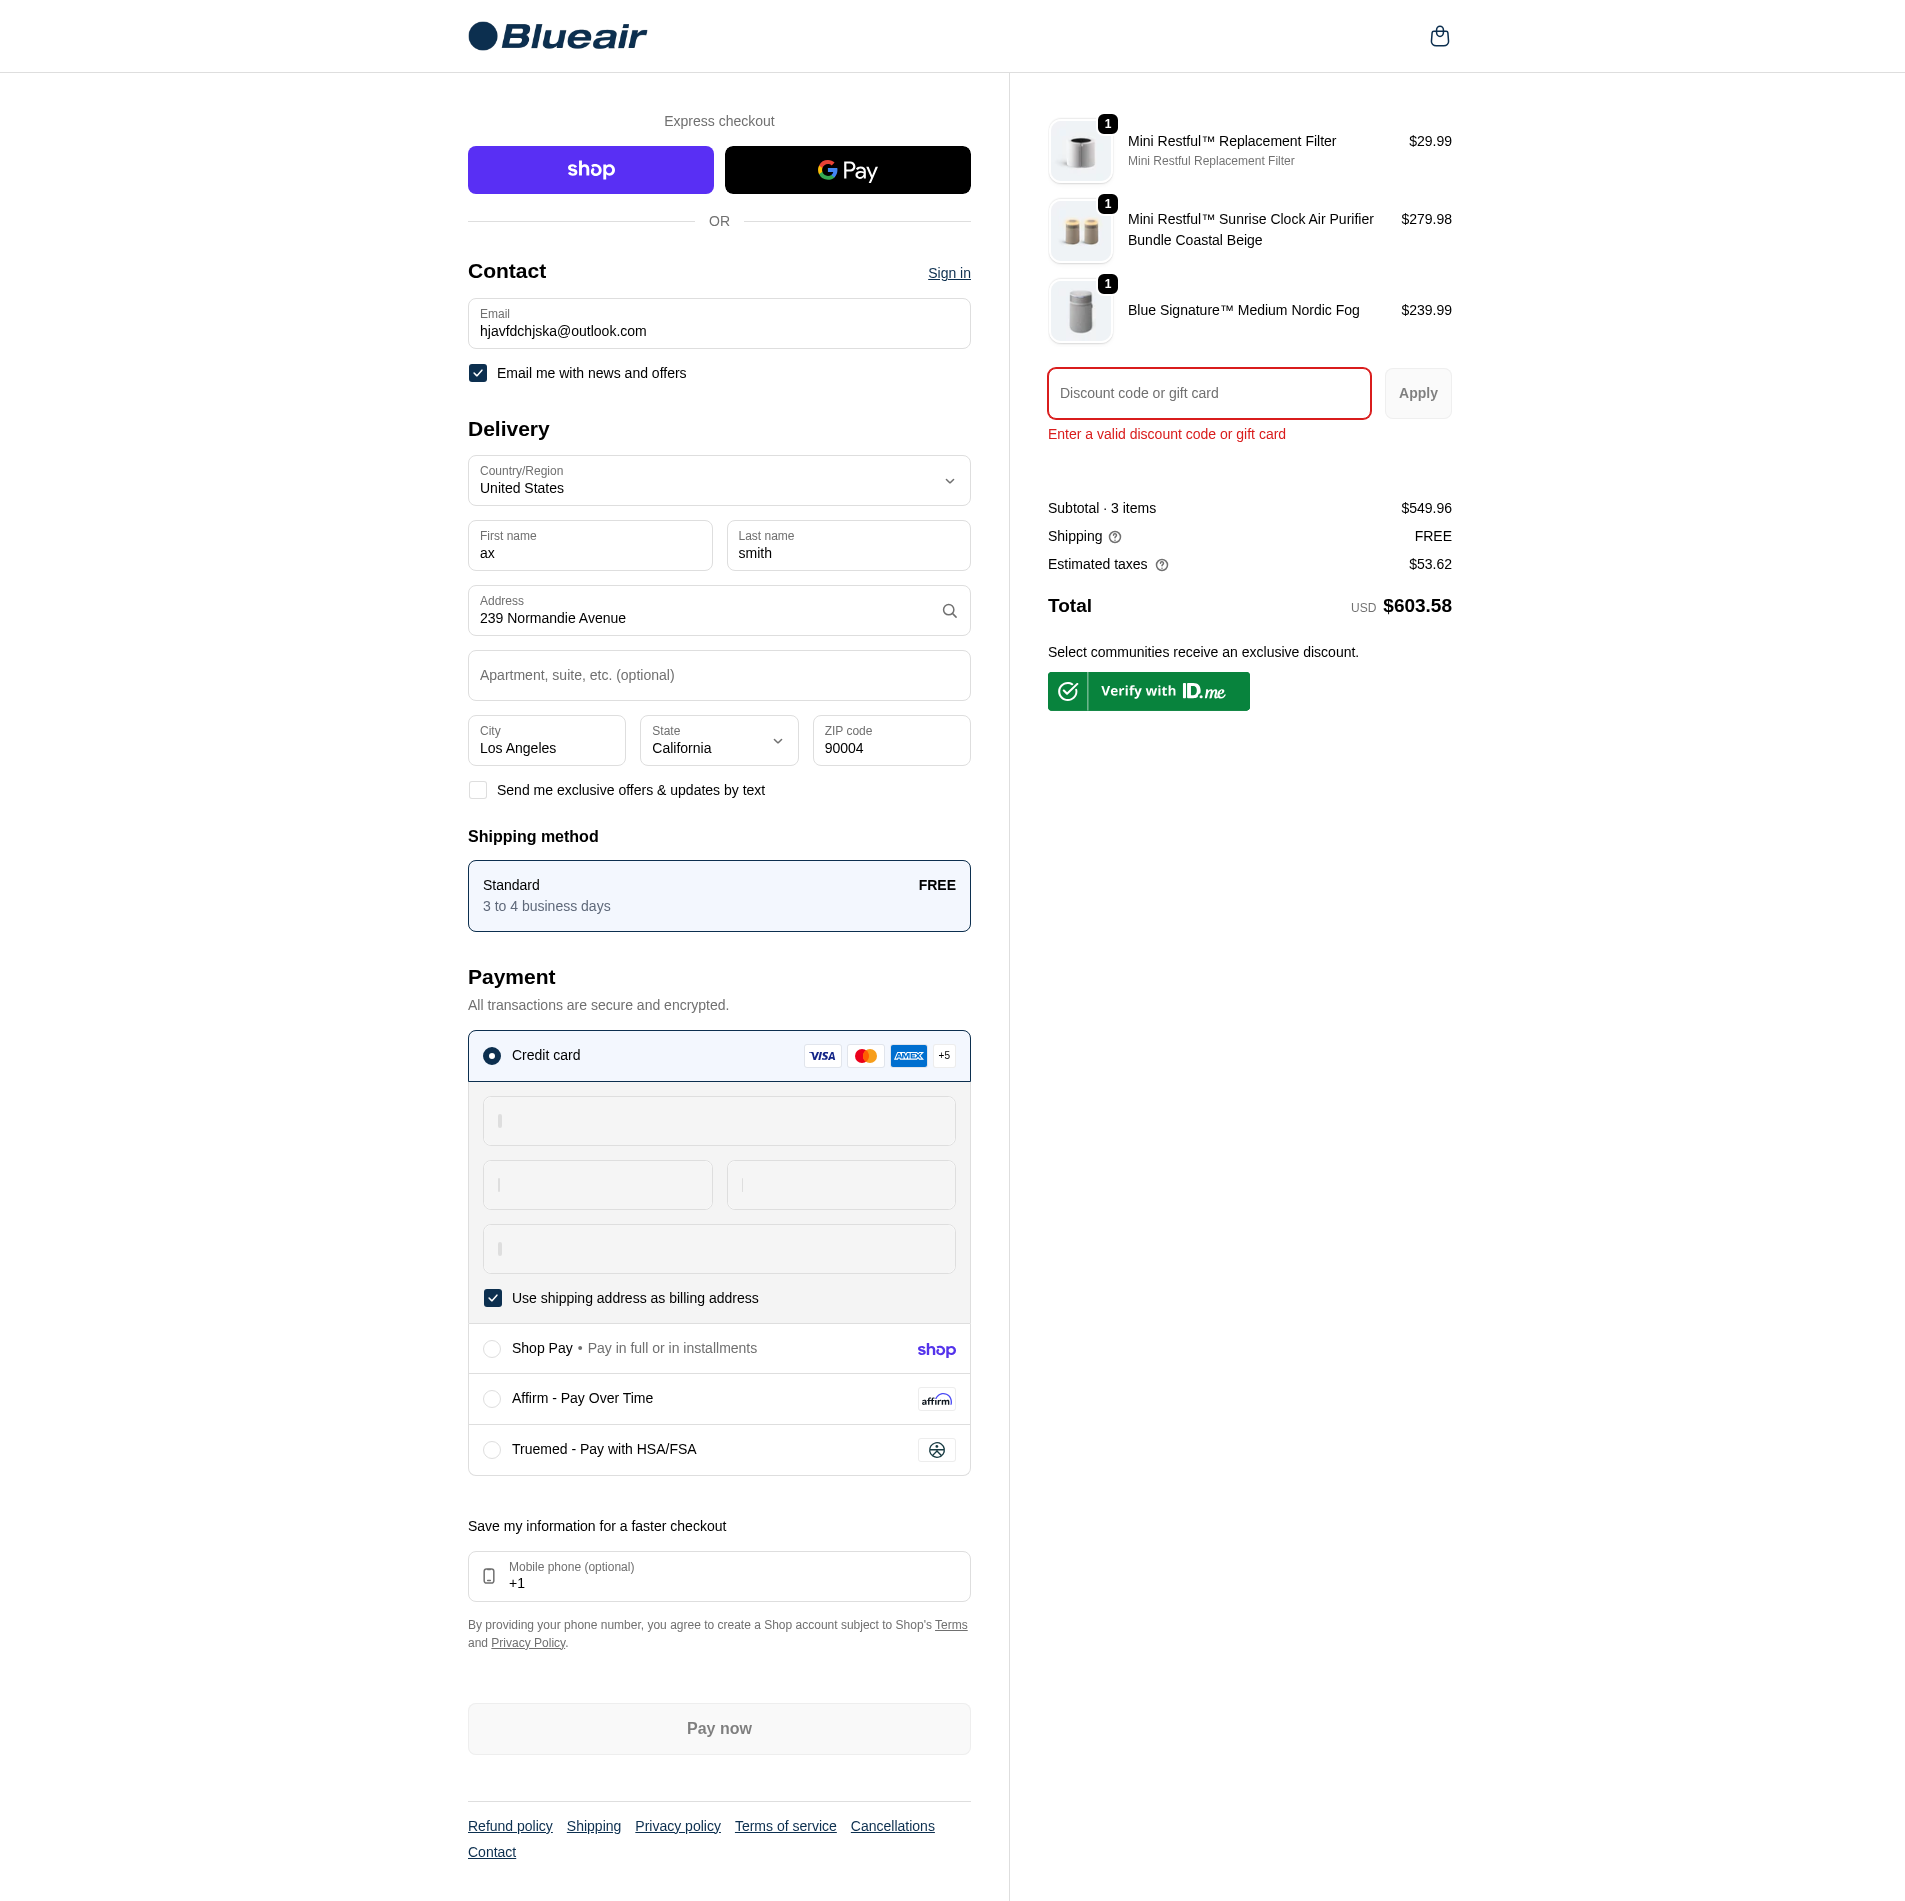Expand the State dropdown
The image size is (1905, 1901).
719,741
